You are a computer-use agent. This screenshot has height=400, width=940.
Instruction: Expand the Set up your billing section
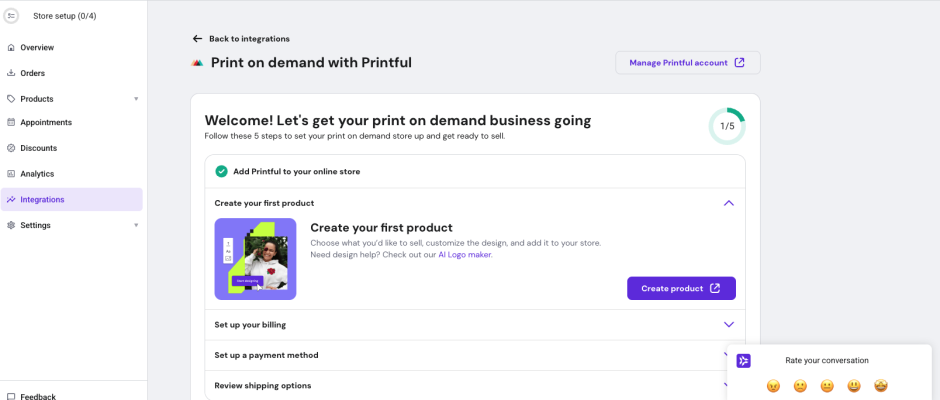point(728,325)
